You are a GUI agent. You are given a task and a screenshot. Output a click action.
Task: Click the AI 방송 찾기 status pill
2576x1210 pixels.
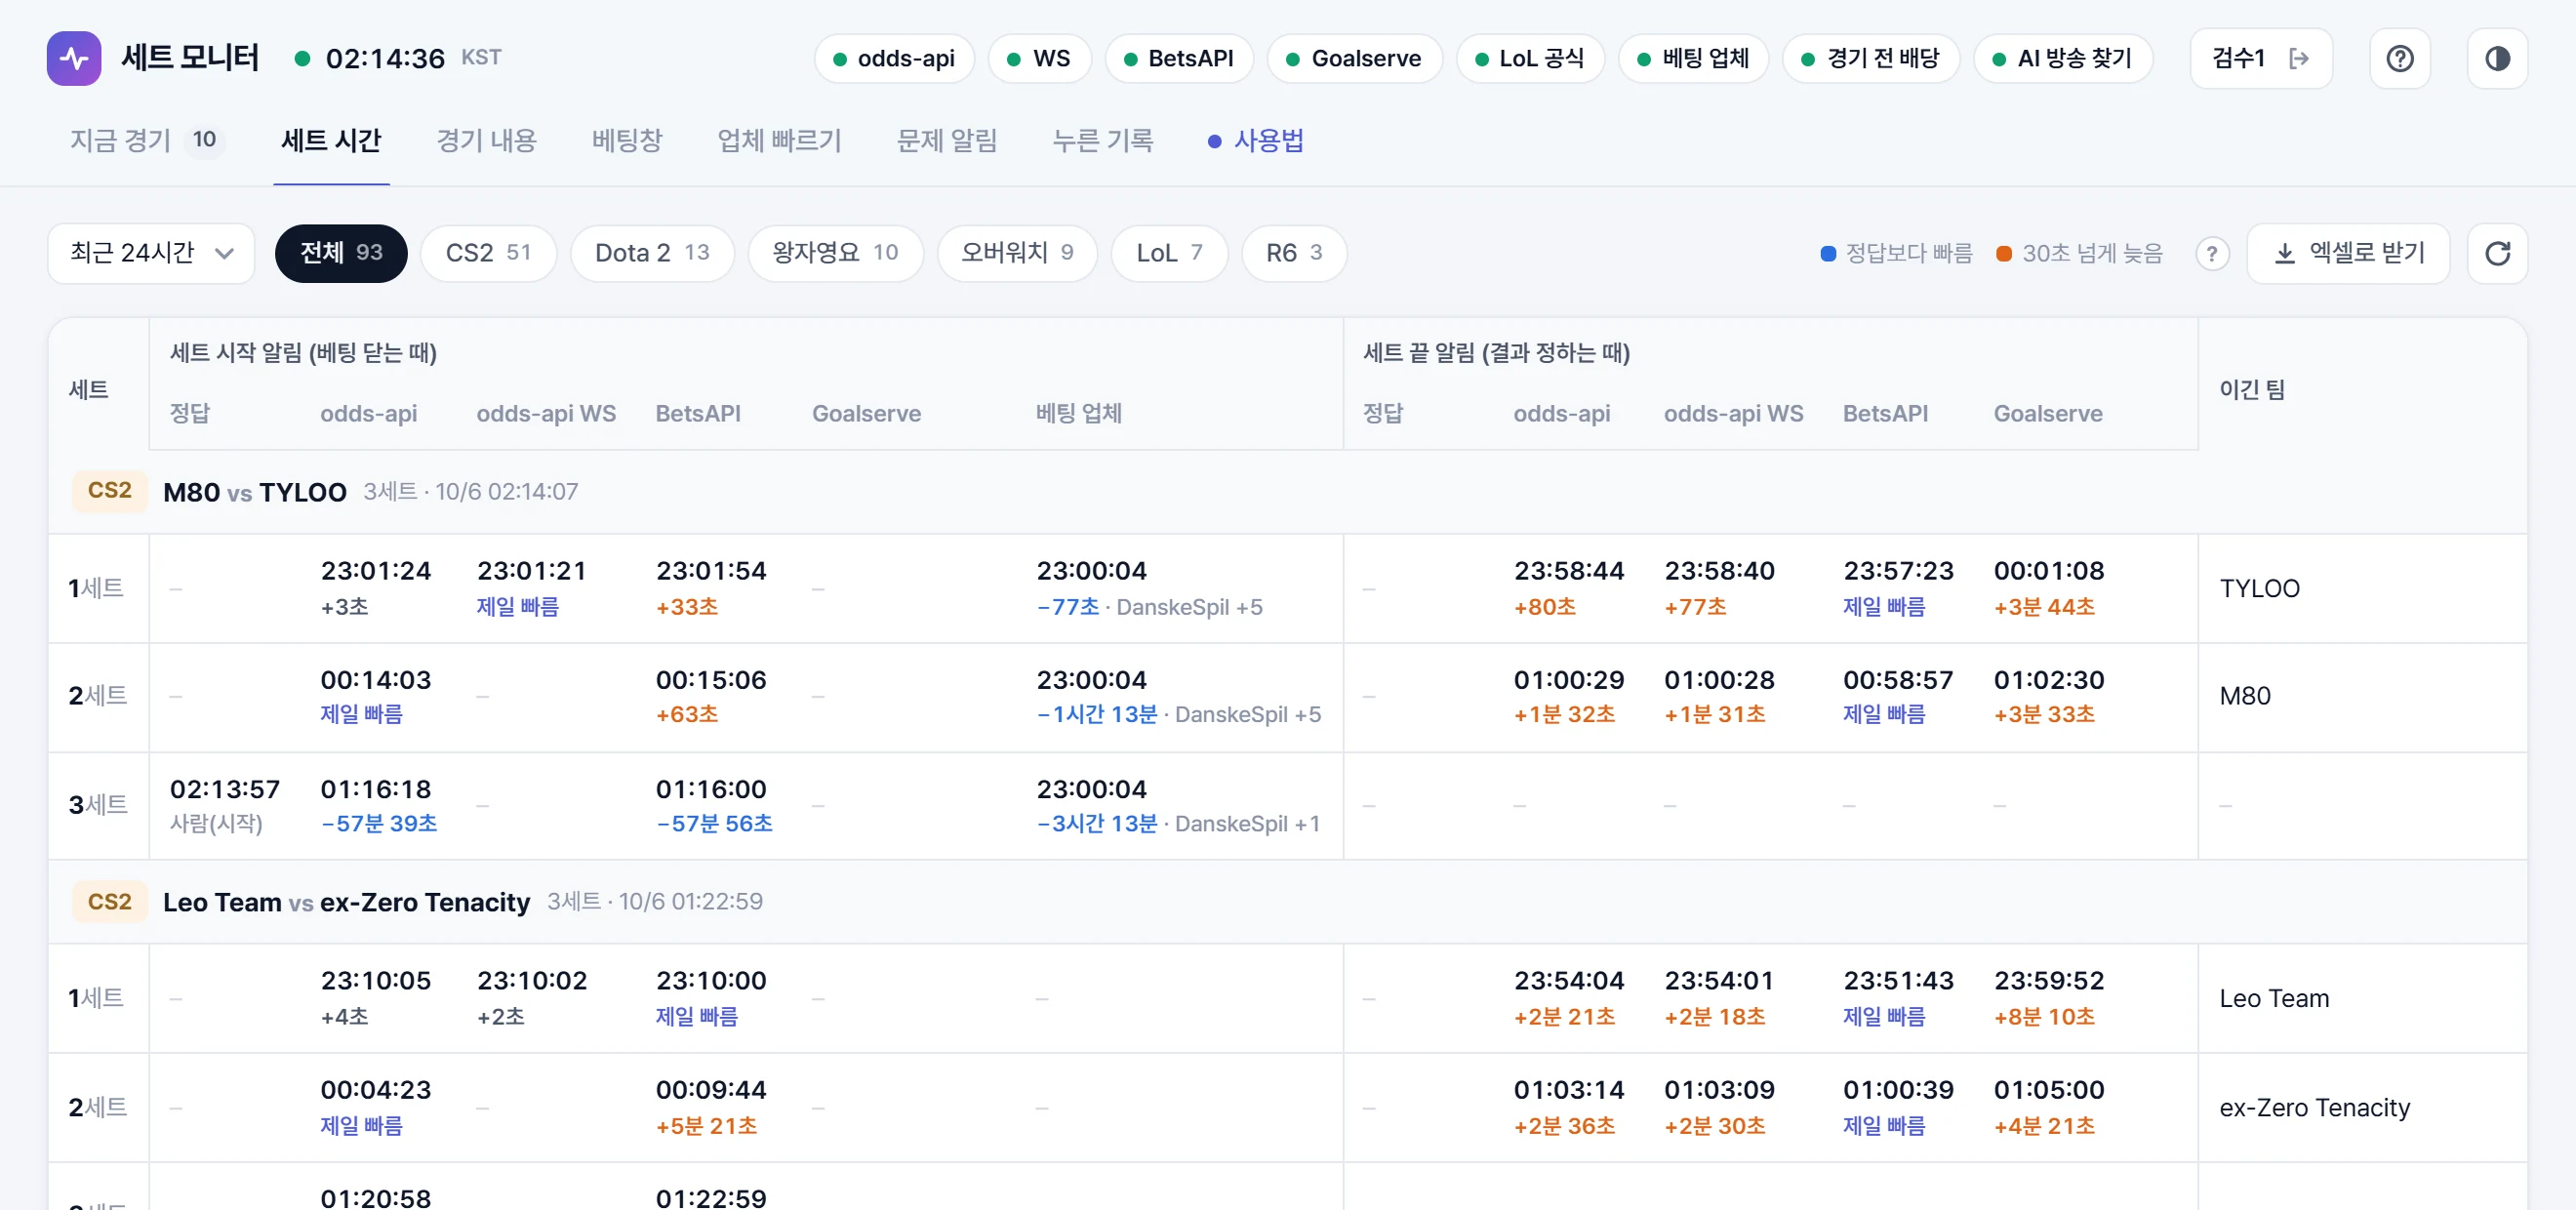coord(2062,58)
